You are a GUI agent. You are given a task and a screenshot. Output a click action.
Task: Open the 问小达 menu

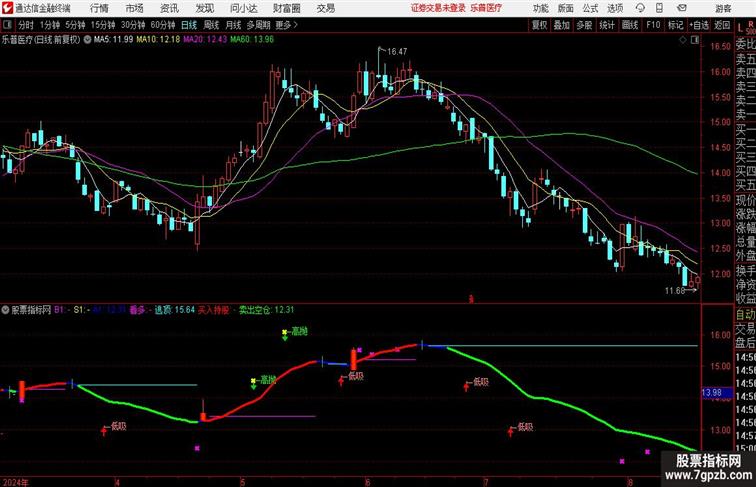pos(243,8)
